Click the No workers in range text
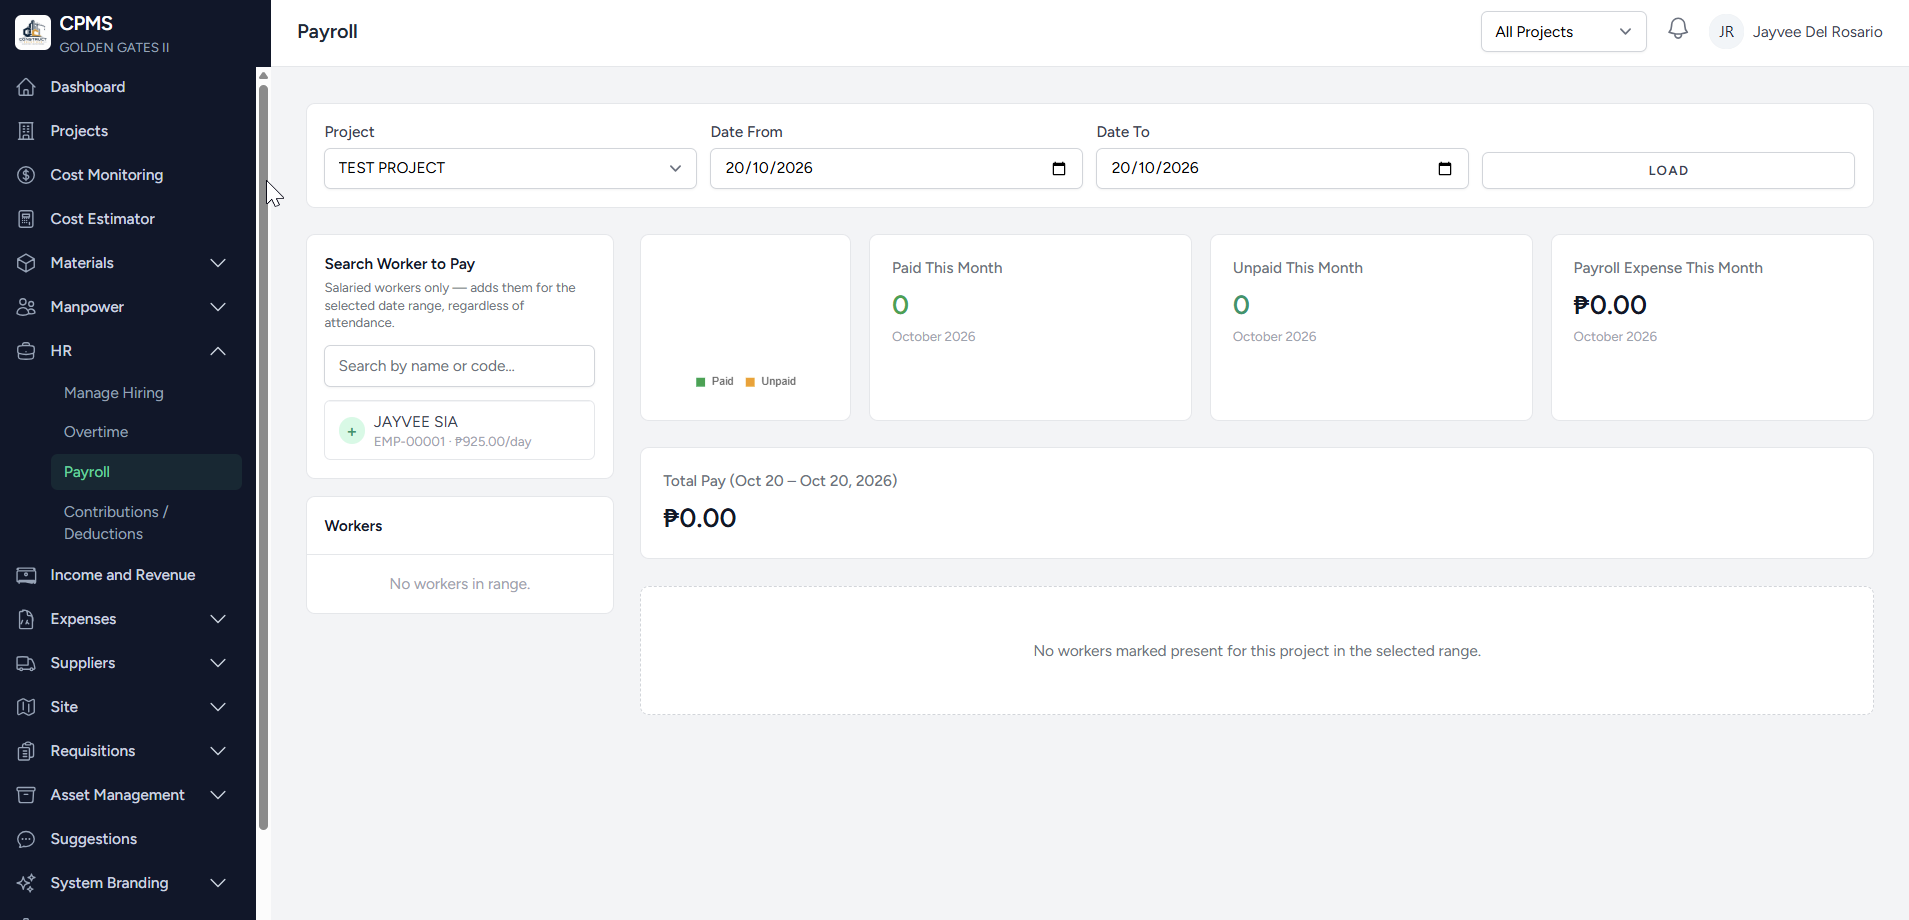 pyautogui.click(x=460, y=584)
